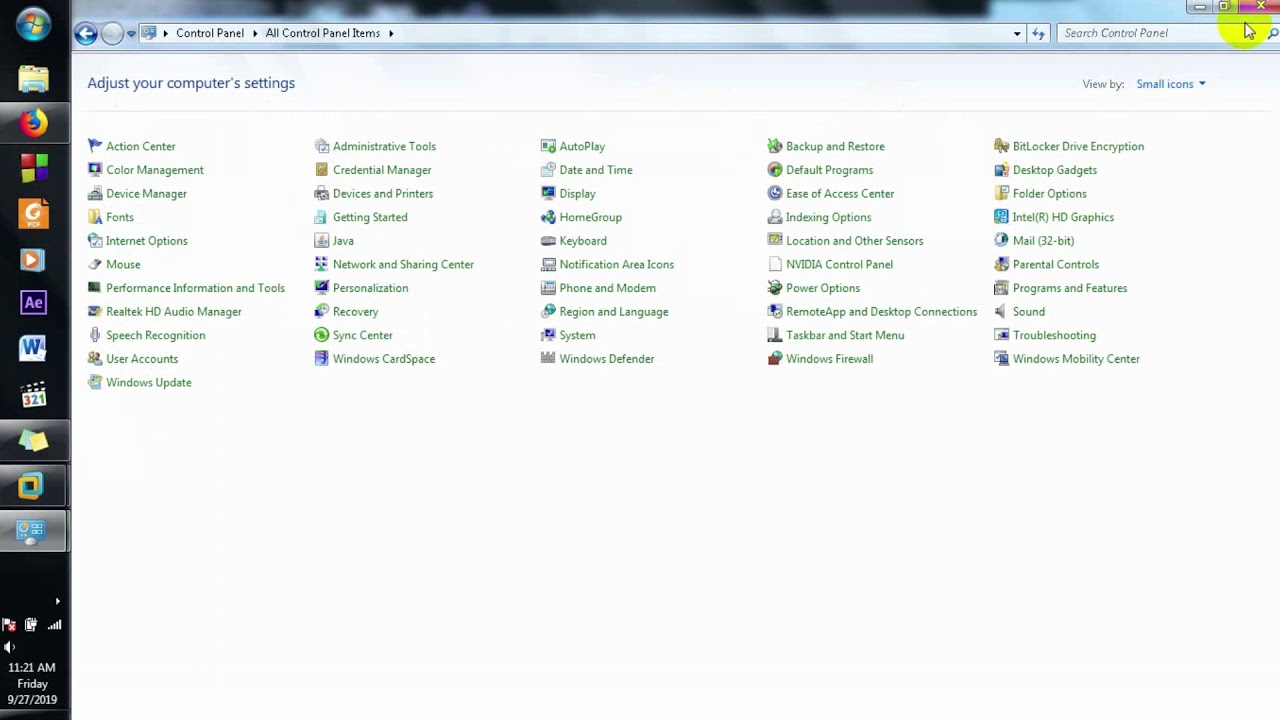1280x720 pixels.
Task: Open the Action Center flag icon
Action: [x=95, y=146]
